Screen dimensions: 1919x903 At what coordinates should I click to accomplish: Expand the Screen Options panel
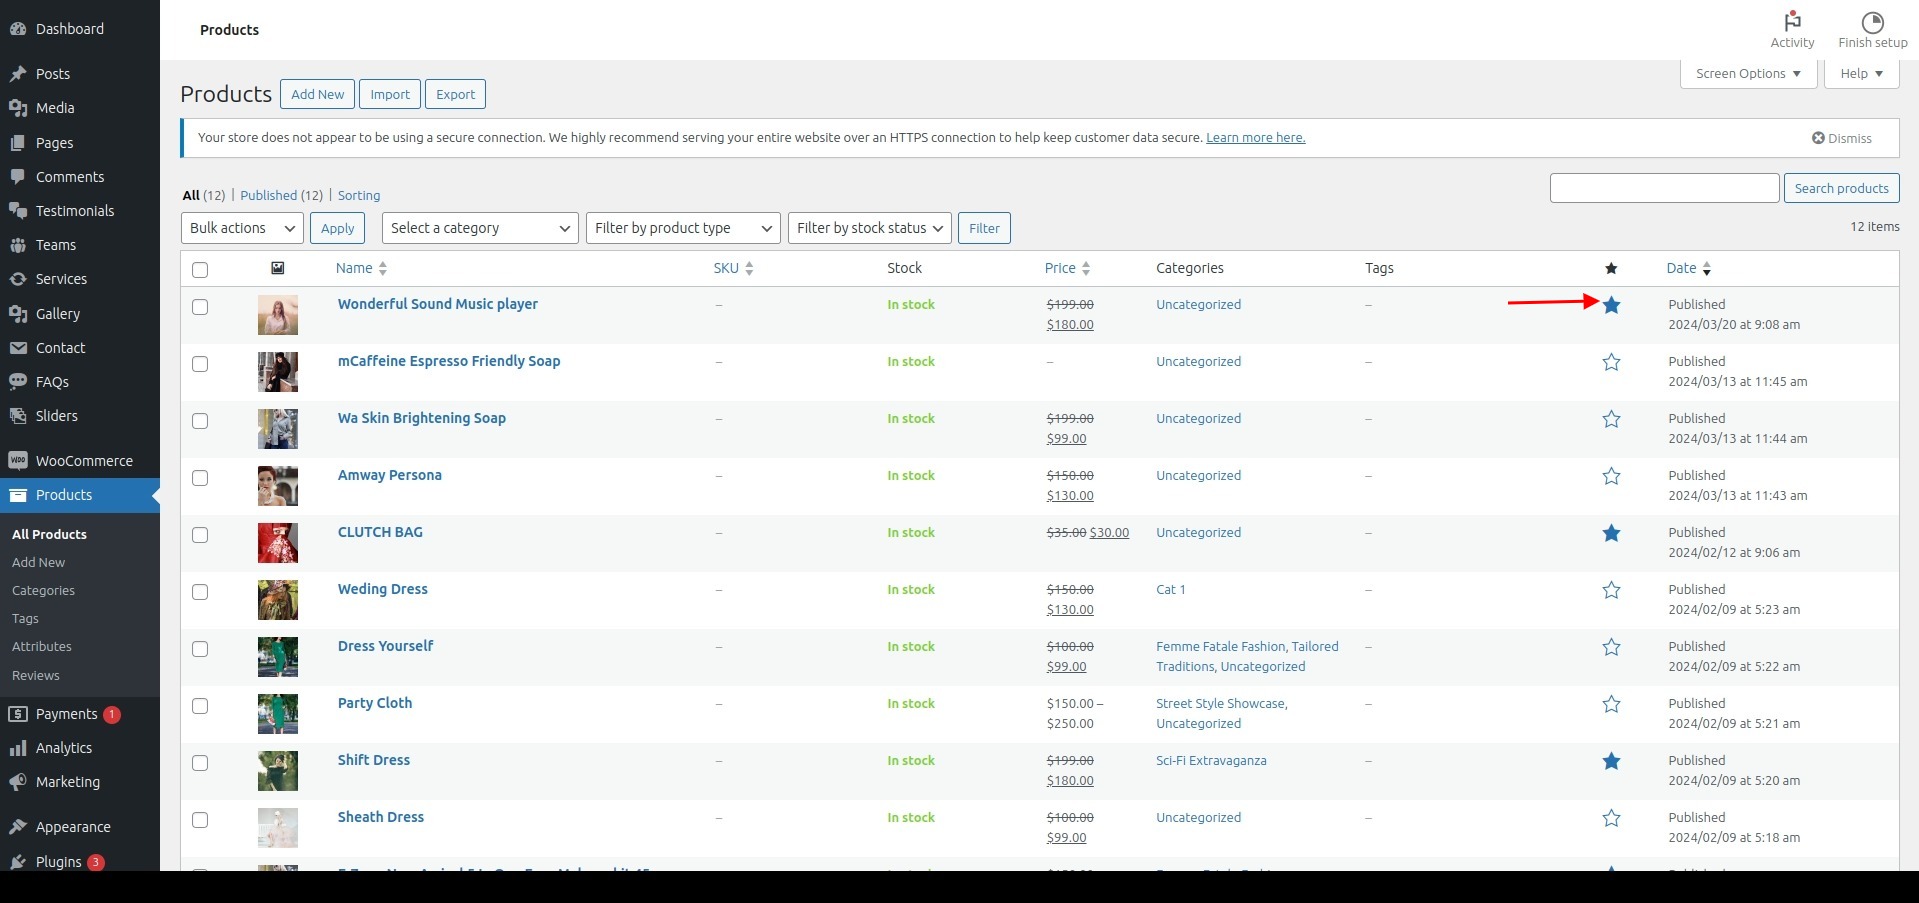[1748, 74]
